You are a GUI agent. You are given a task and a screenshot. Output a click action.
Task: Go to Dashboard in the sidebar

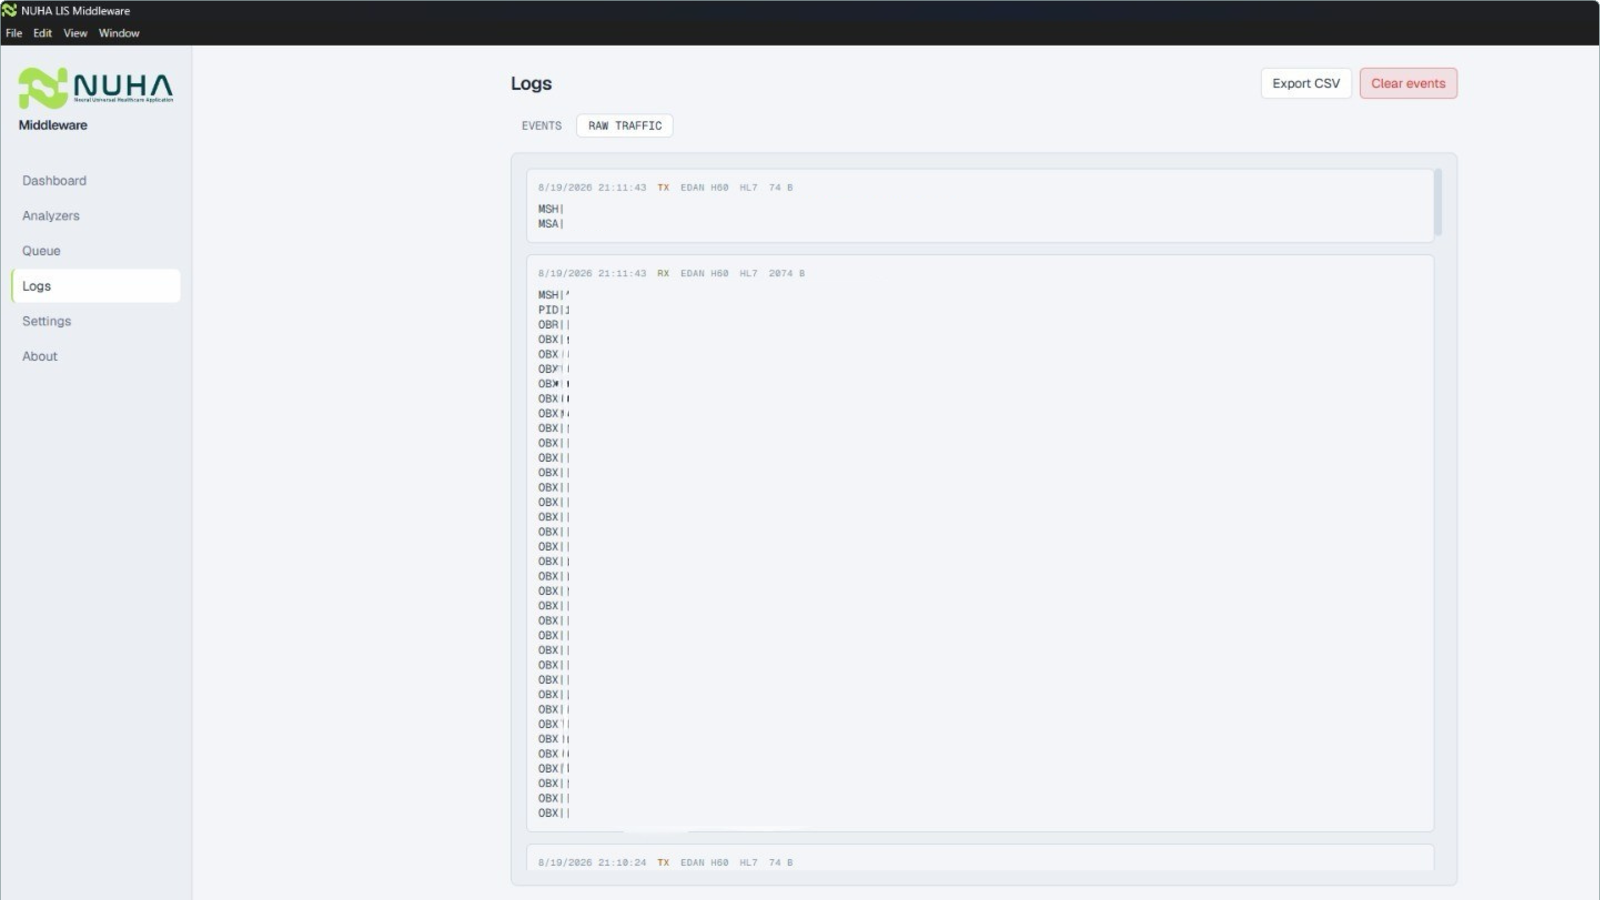point(96,181)
